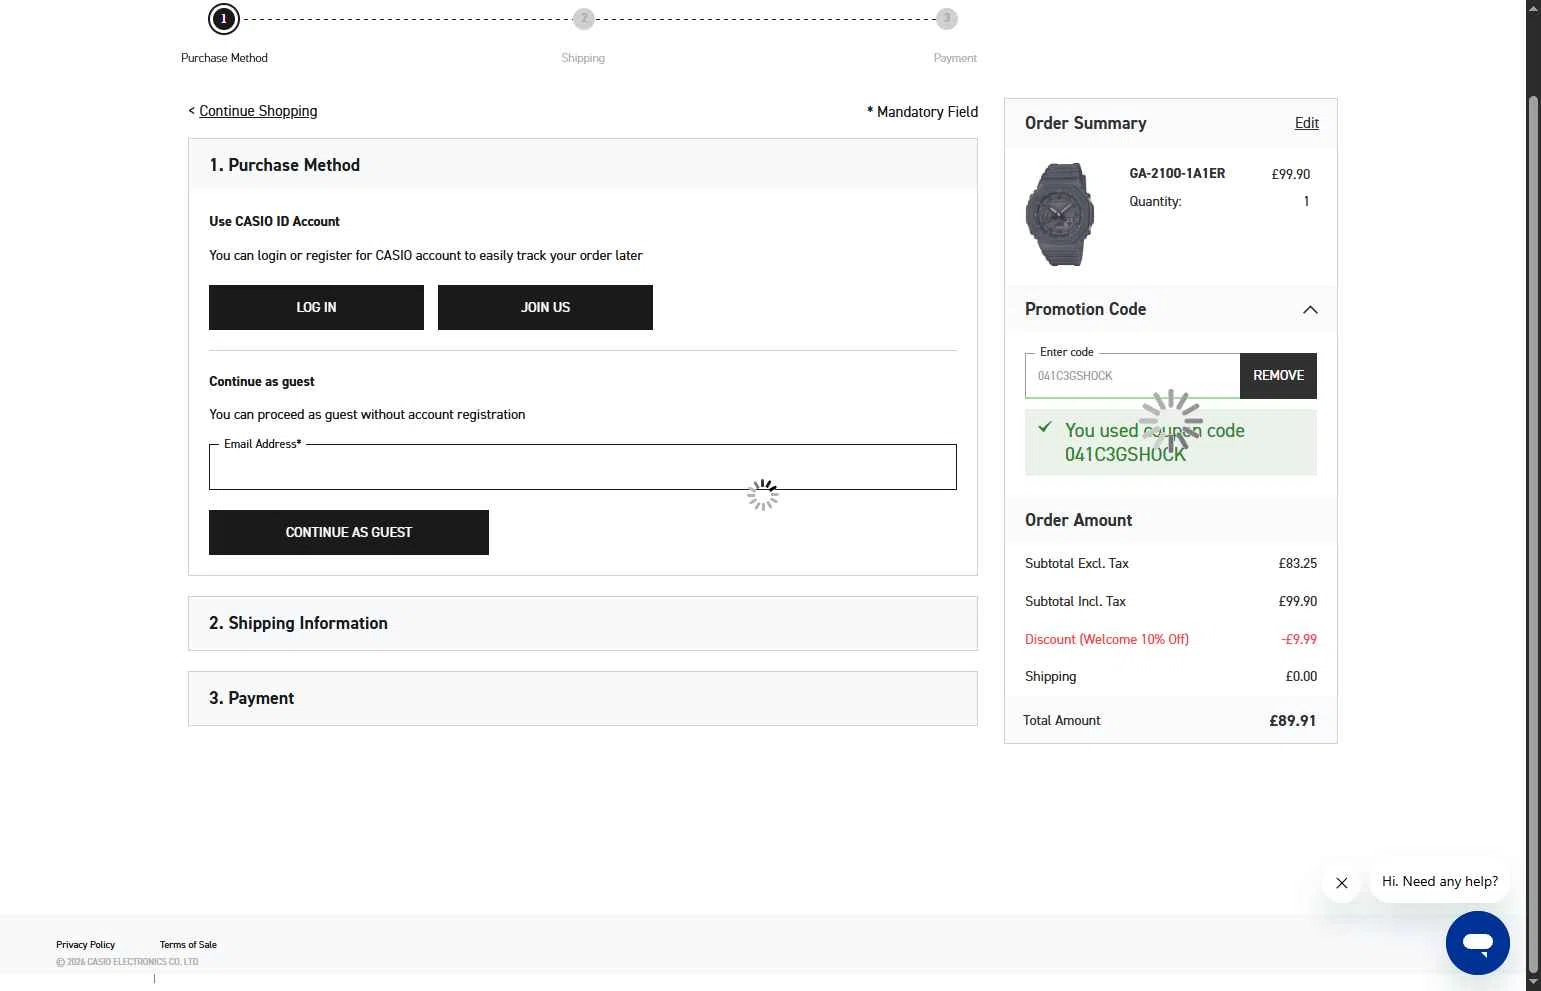Click the step 3 Payment circle
Viewport: 1541px width, 991px height.
[947, 18]
